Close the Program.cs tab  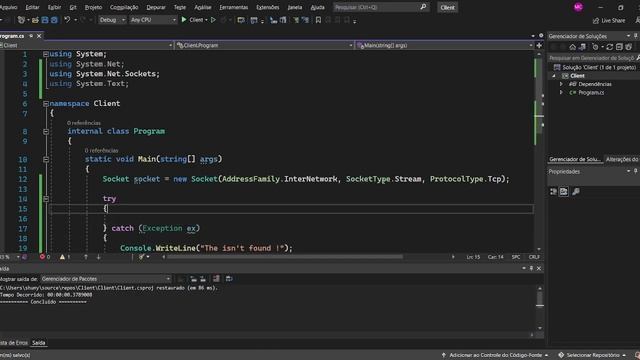pyautogui.click(x=39, y=36)
